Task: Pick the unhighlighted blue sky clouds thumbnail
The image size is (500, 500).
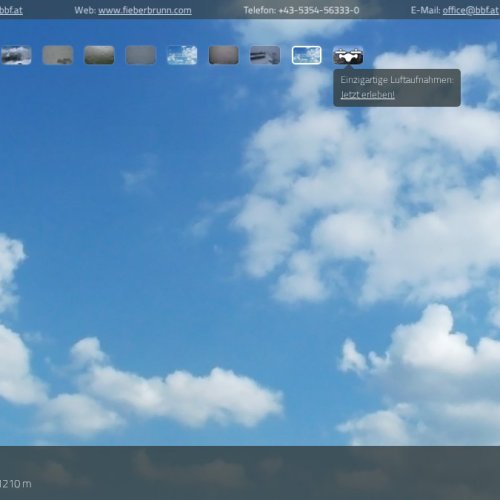Action: click(182, 55)
